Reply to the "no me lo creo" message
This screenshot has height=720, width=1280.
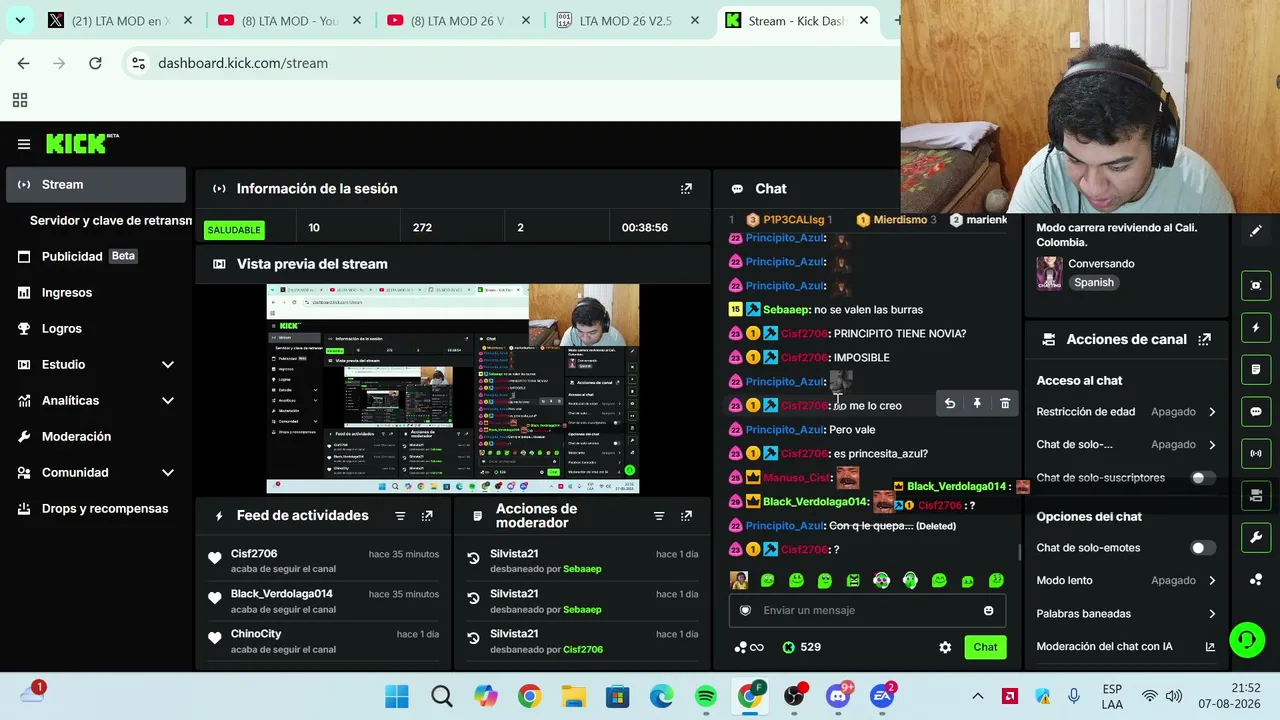[x=950, y=404]
